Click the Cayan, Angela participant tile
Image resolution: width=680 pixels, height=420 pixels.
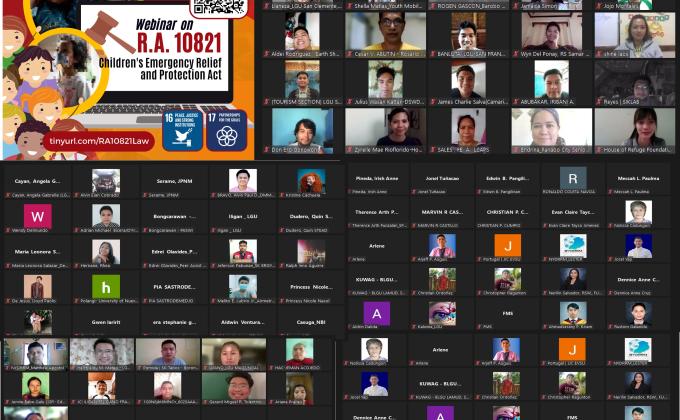[38, 182]
